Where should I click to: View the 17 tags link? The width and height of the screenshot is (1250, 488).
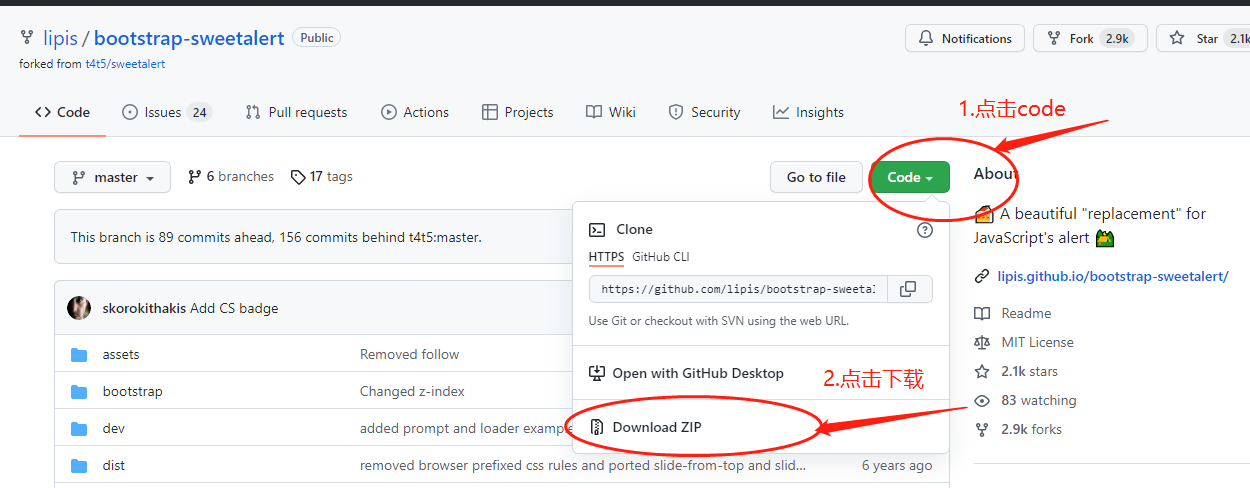tap(321, 177)
